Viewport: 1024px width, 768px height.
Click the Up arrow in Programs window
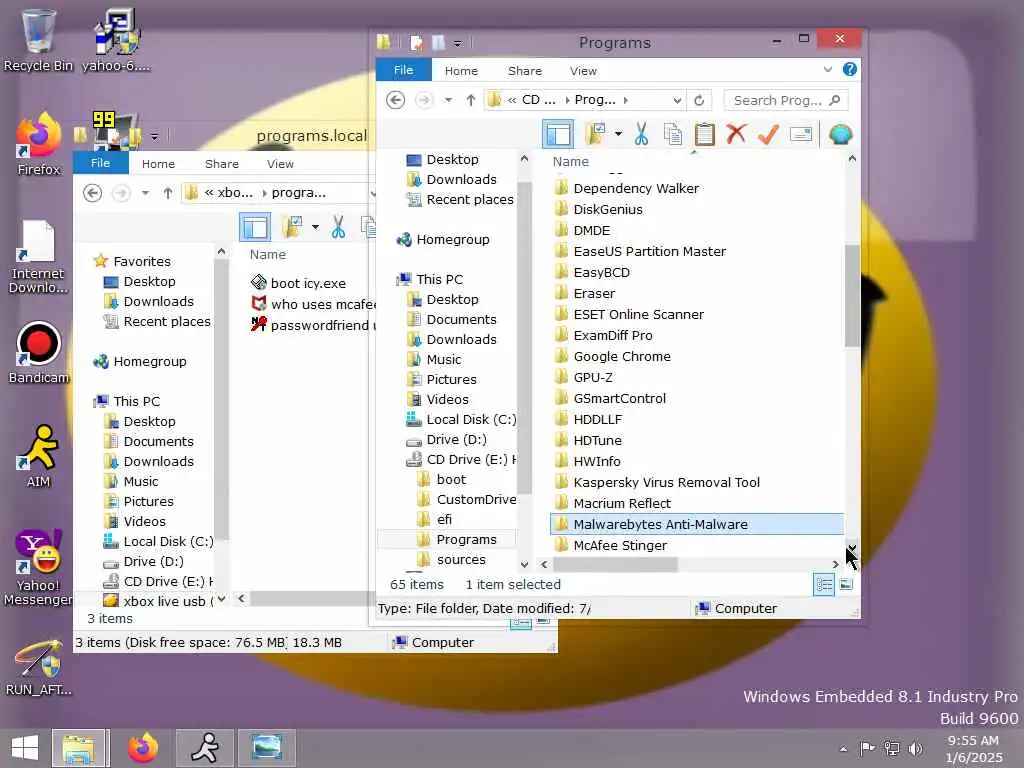471,100
